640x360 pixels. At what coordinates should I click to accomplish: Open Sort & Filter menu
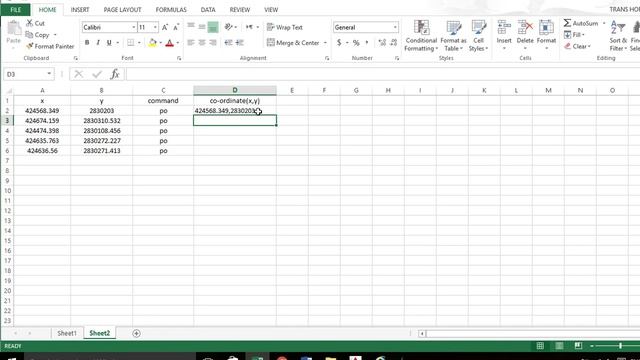tap(618, 36)
